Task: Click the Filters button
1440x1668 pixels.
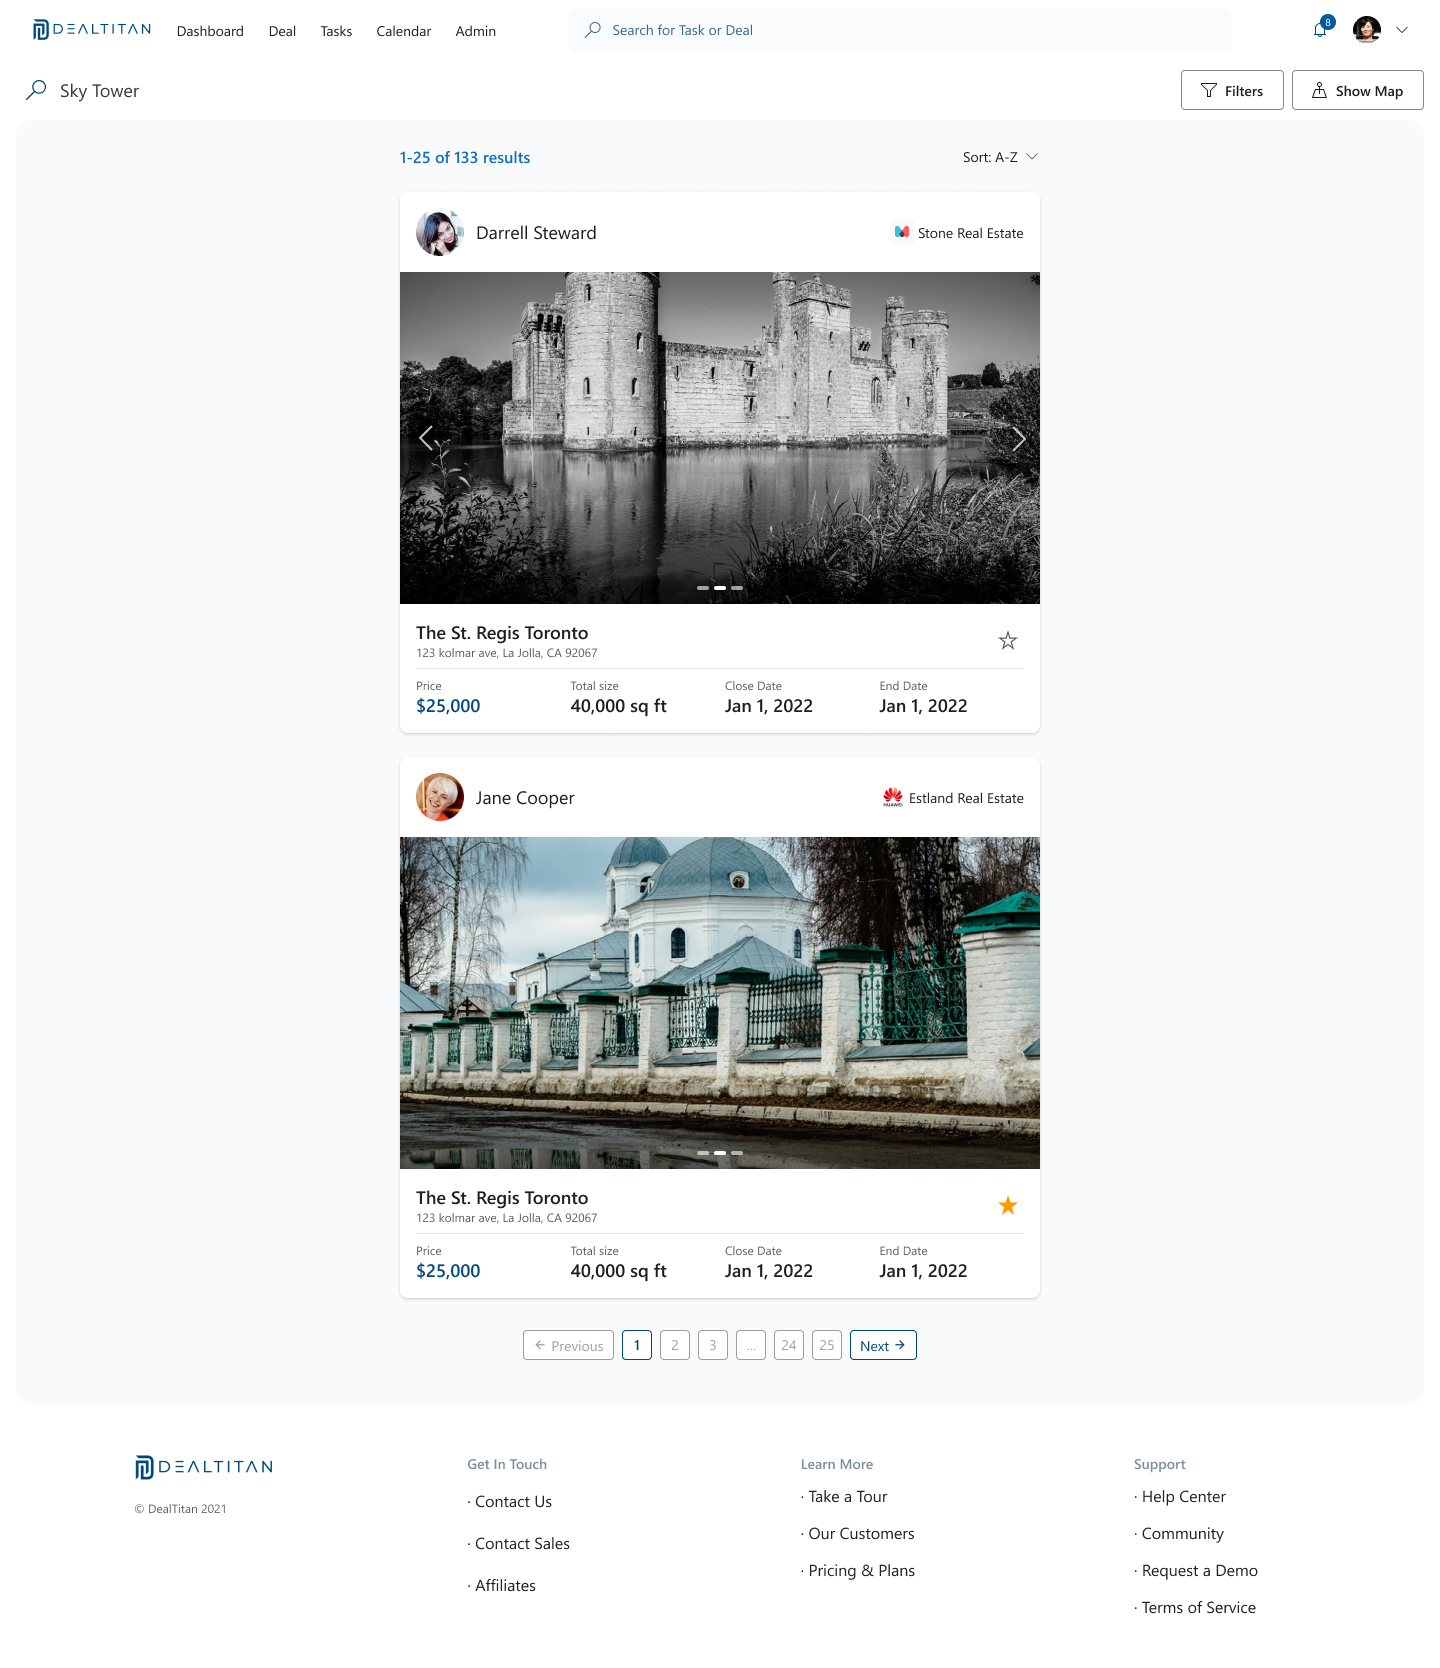Action: tap(1232, 90)
